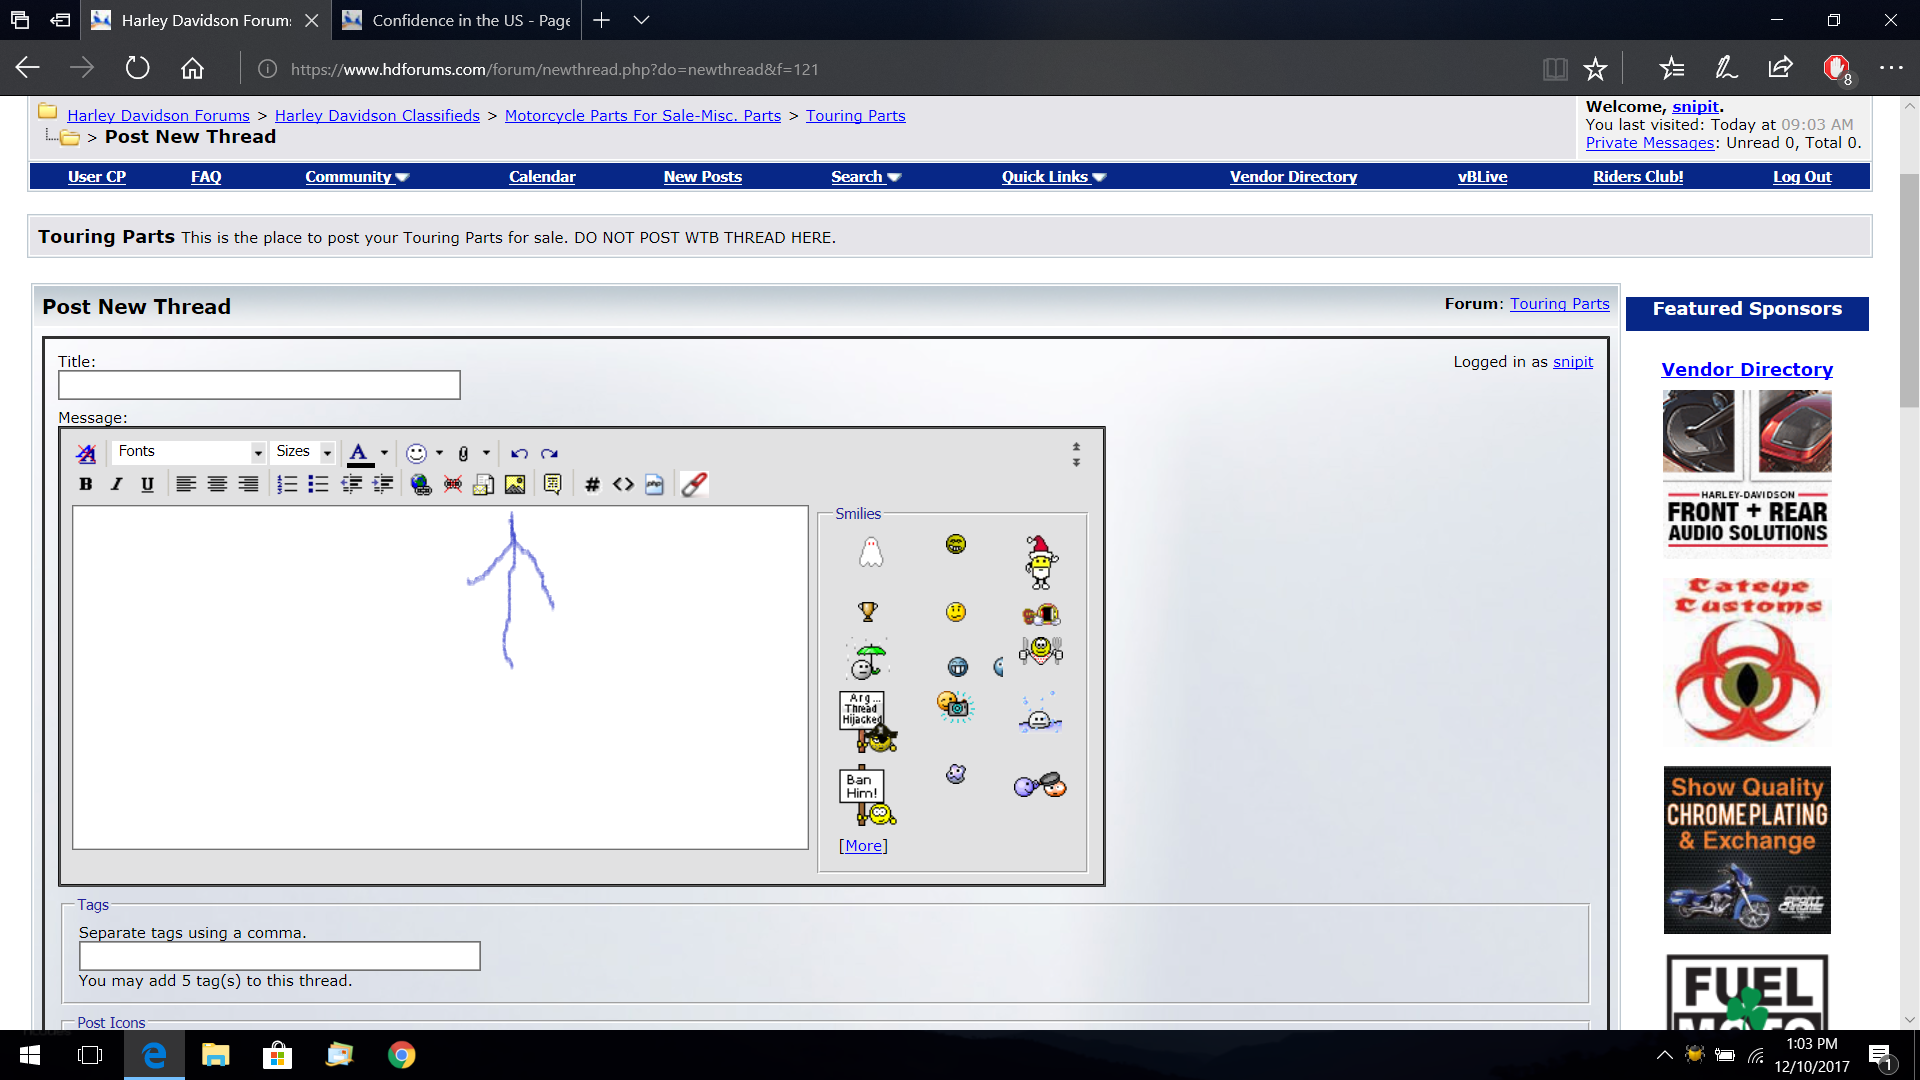Click the ordered list icon
This screenshot has height=1080, width=1920.
[287, 485]
